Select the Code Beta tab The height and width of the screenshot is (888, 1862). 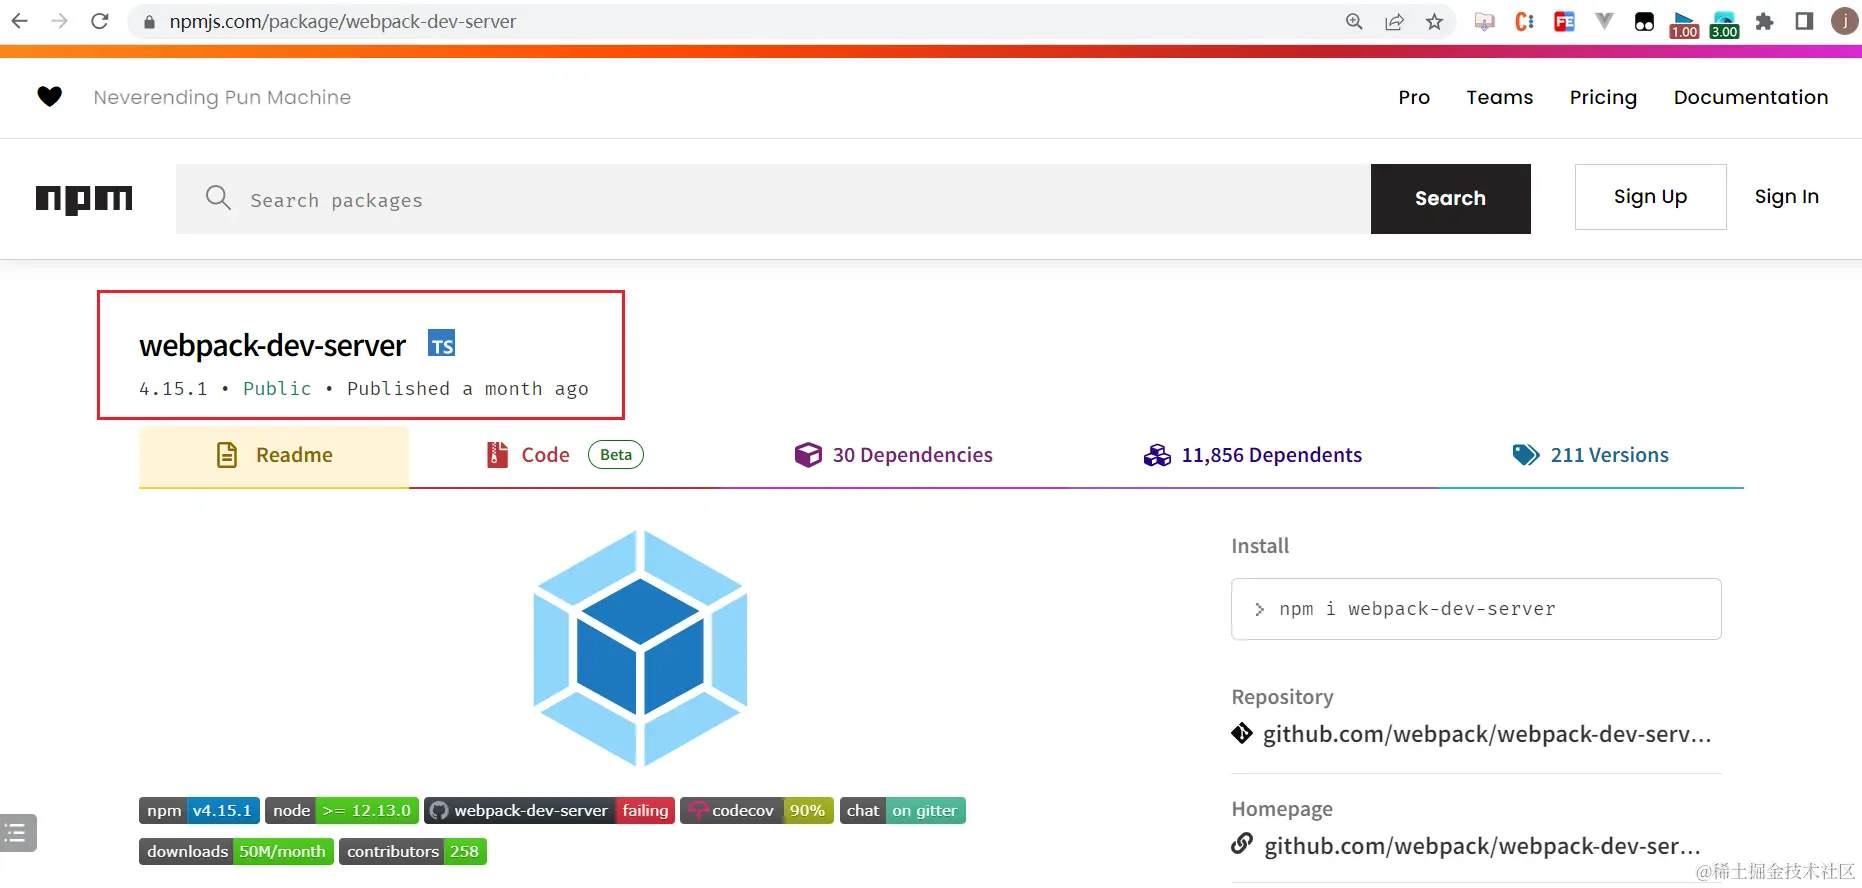pos(565,455)
